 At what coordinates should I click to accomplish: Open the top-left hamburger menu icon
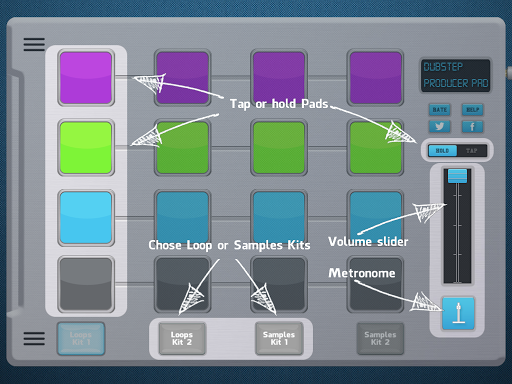pos(34,44)
